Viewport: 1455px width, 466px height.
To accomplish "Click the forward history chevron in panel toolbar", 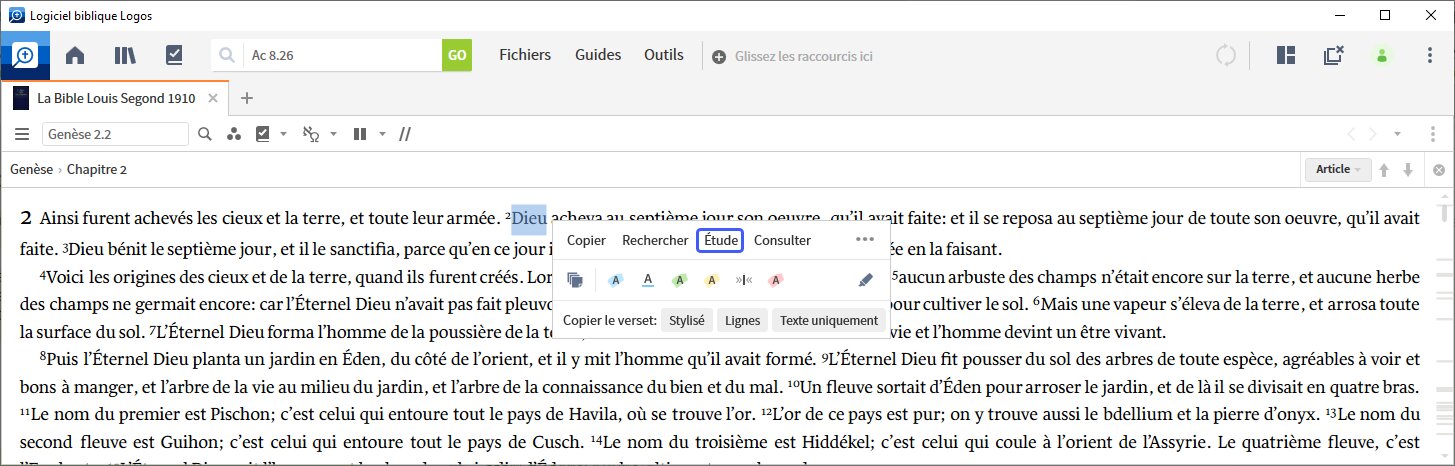I will tap(1373, 134).
